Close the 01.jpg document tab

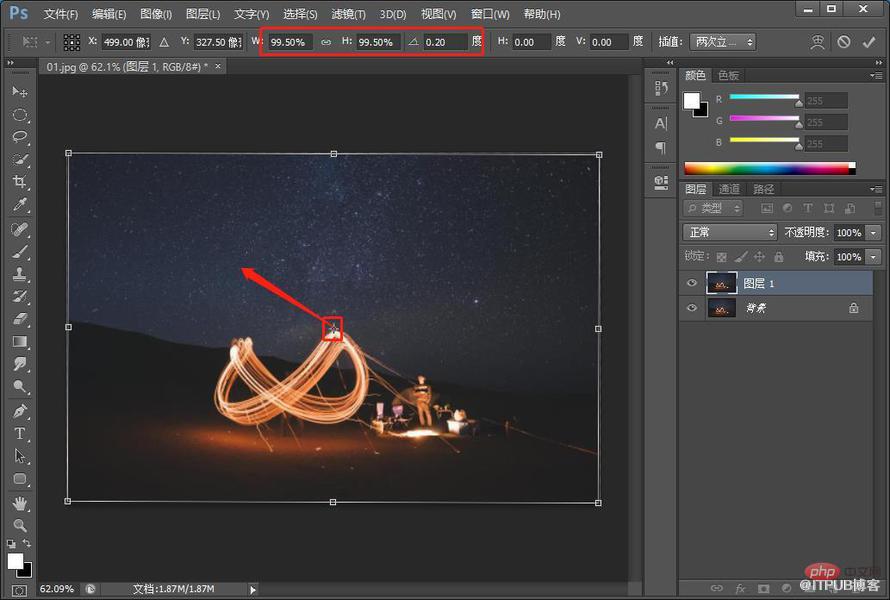click(218, 66)
